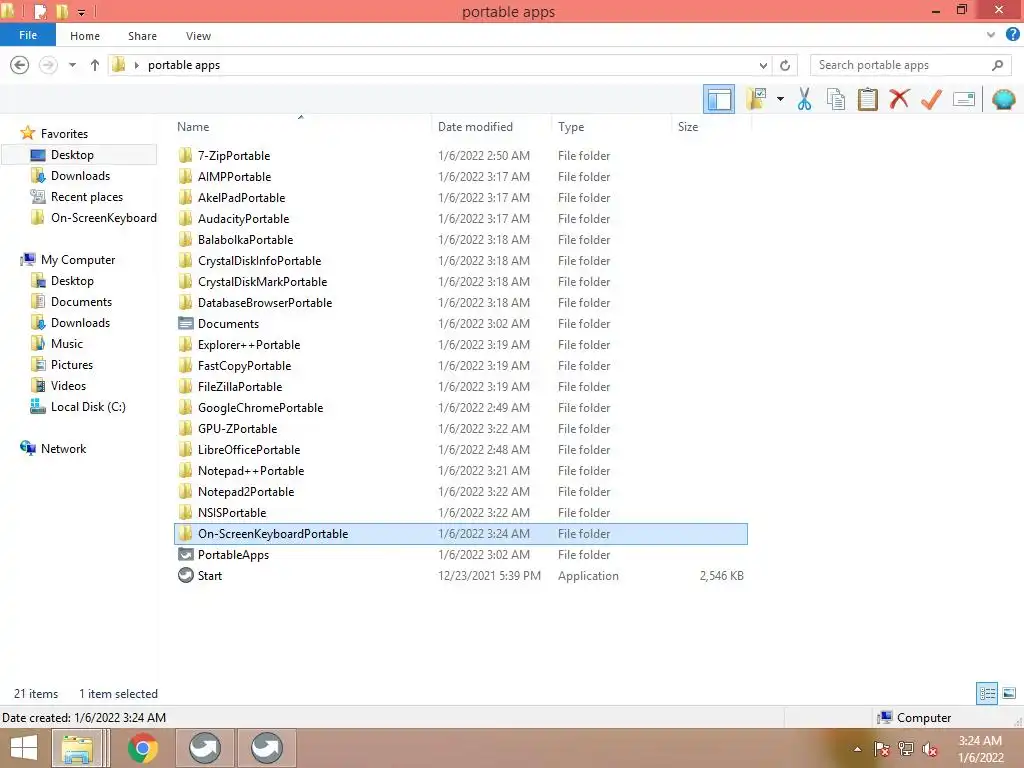This screenshot has height=768, width=1024.
Task: Select Favorites in the navigation pane
Action: (x=64, y=133)
